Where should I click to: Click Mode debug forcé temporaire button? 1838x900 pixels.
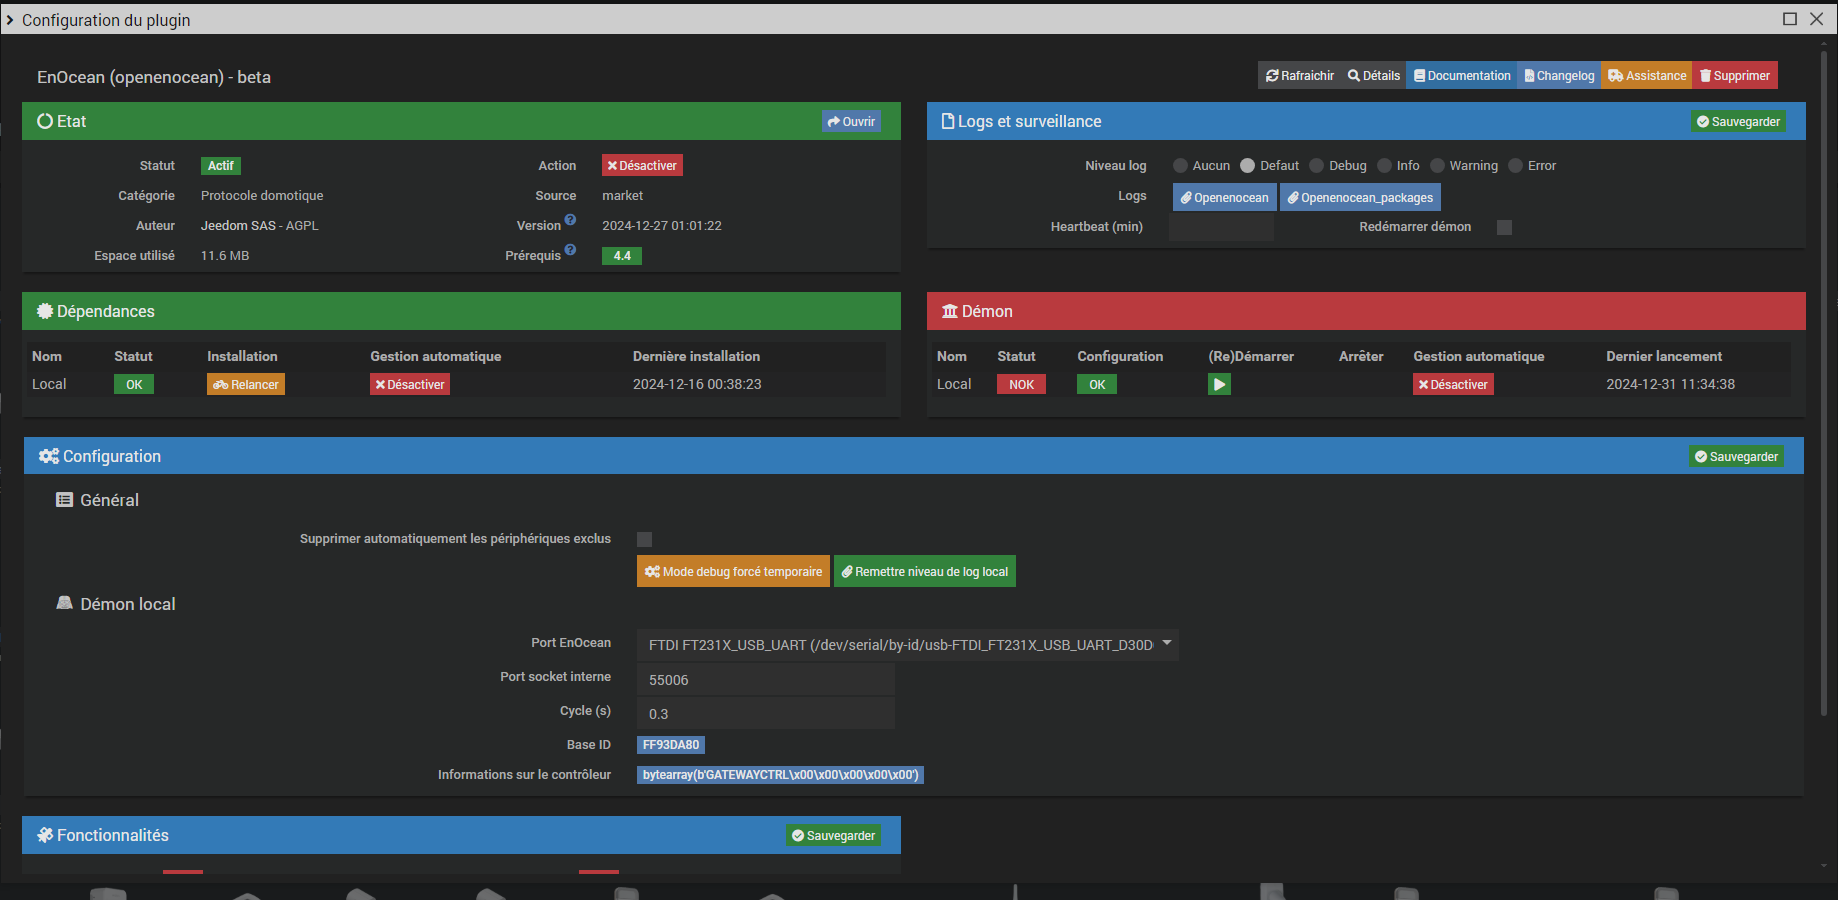click(x=733, y=572)
